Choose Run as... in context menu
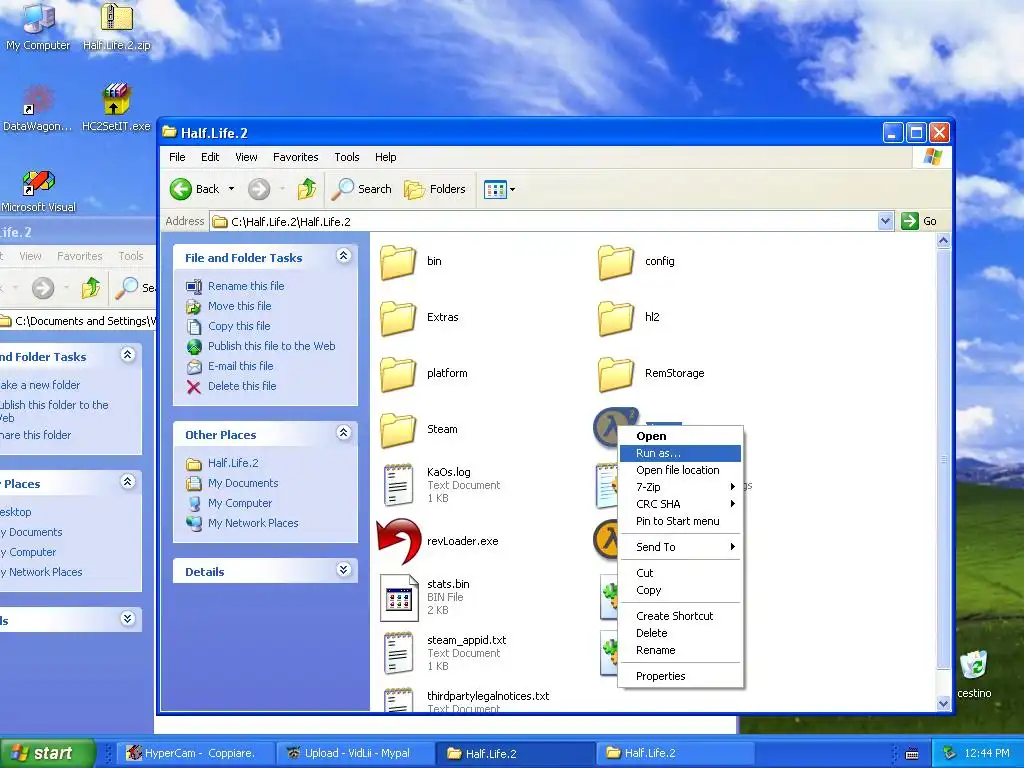The image size is (1024, 768). pos(679,453)
